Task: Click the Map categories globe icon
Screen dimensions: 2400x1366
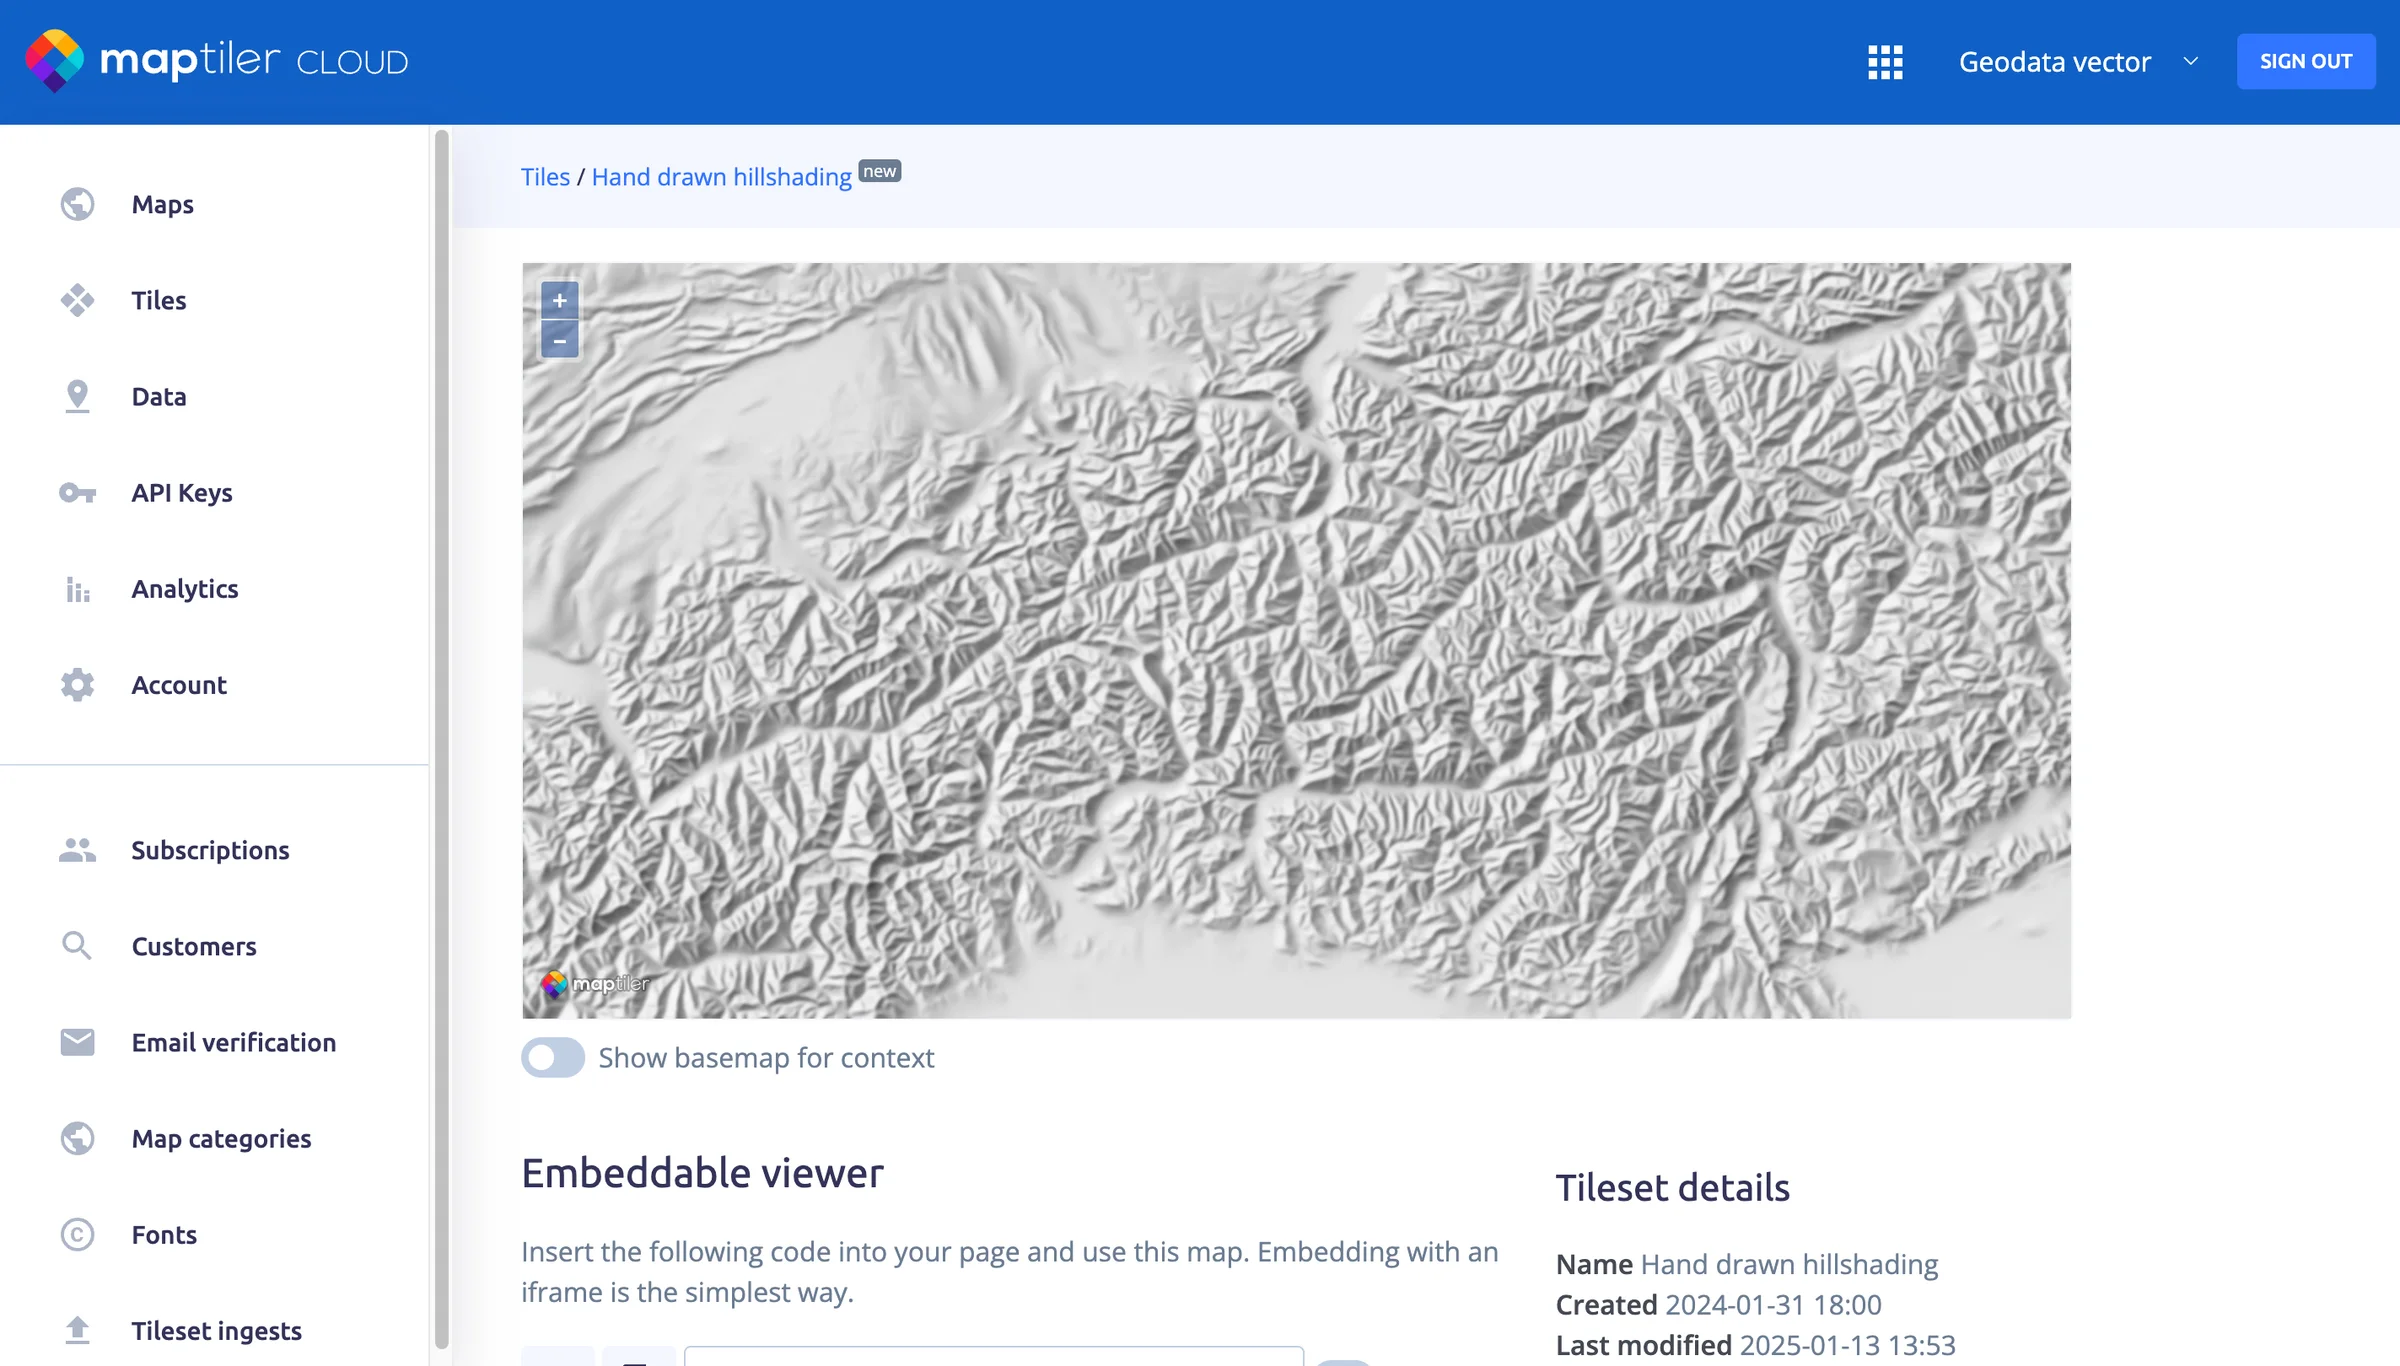Action: tap(77, 1138)
